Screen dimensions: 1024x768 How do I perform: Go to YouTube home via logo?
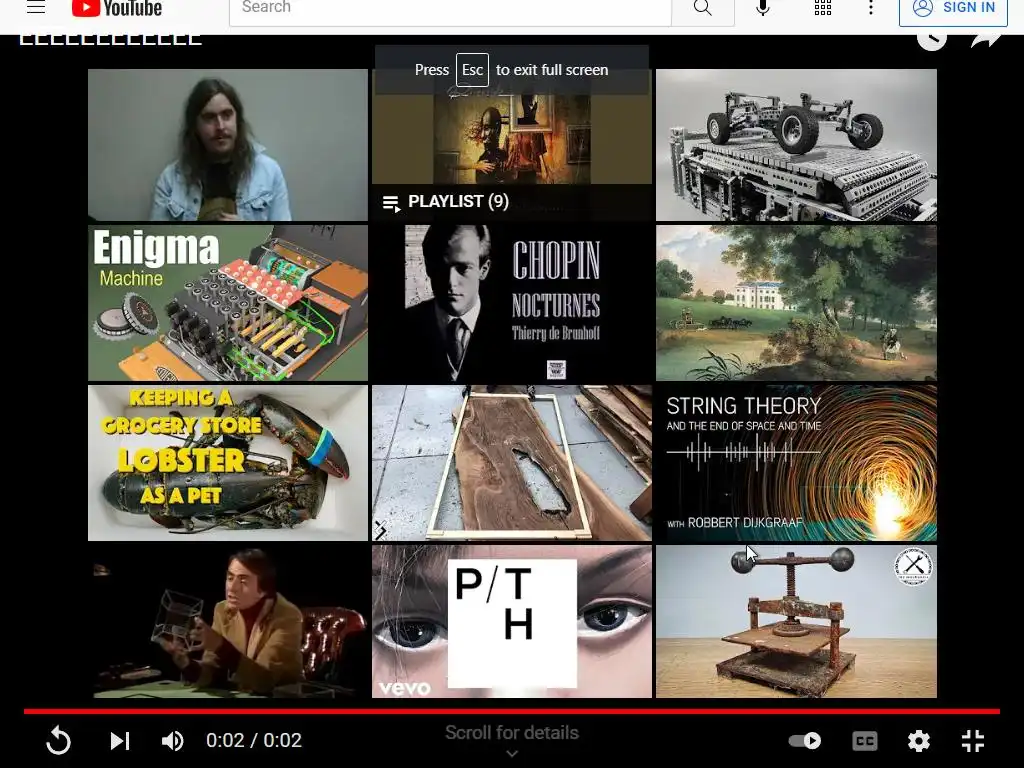(x=117, y=8)
